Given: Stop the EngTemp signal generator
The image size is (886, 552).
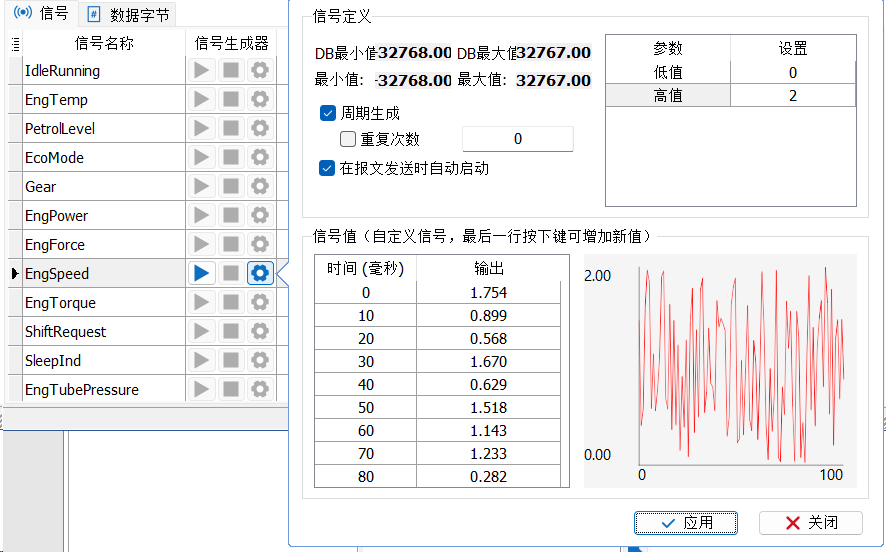Looking at the screenshot, I should pos(231,99).
